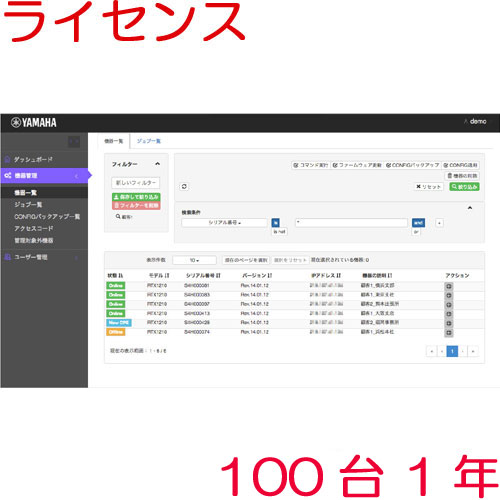This screenshot has width=500, height=500.
Task: Open 機器一覧 in the sidebar submenu
Action: (25, 193)
